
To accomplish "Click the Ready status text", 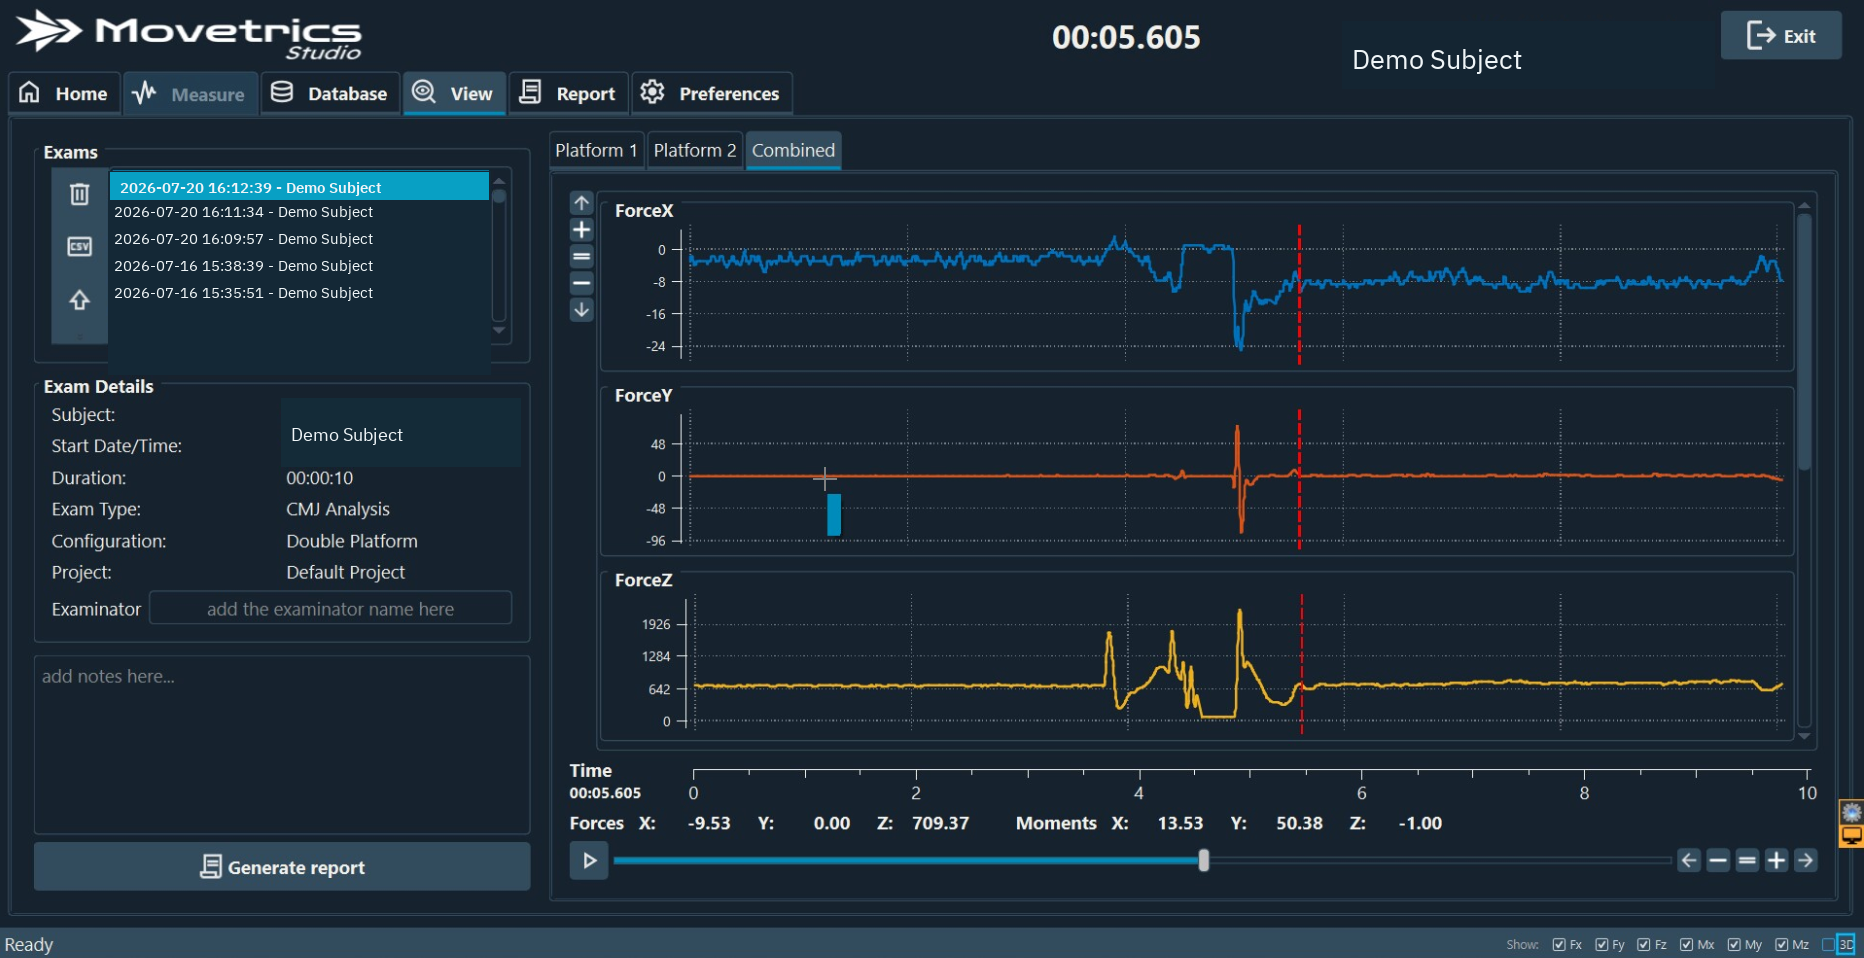I will coord(29,944).
